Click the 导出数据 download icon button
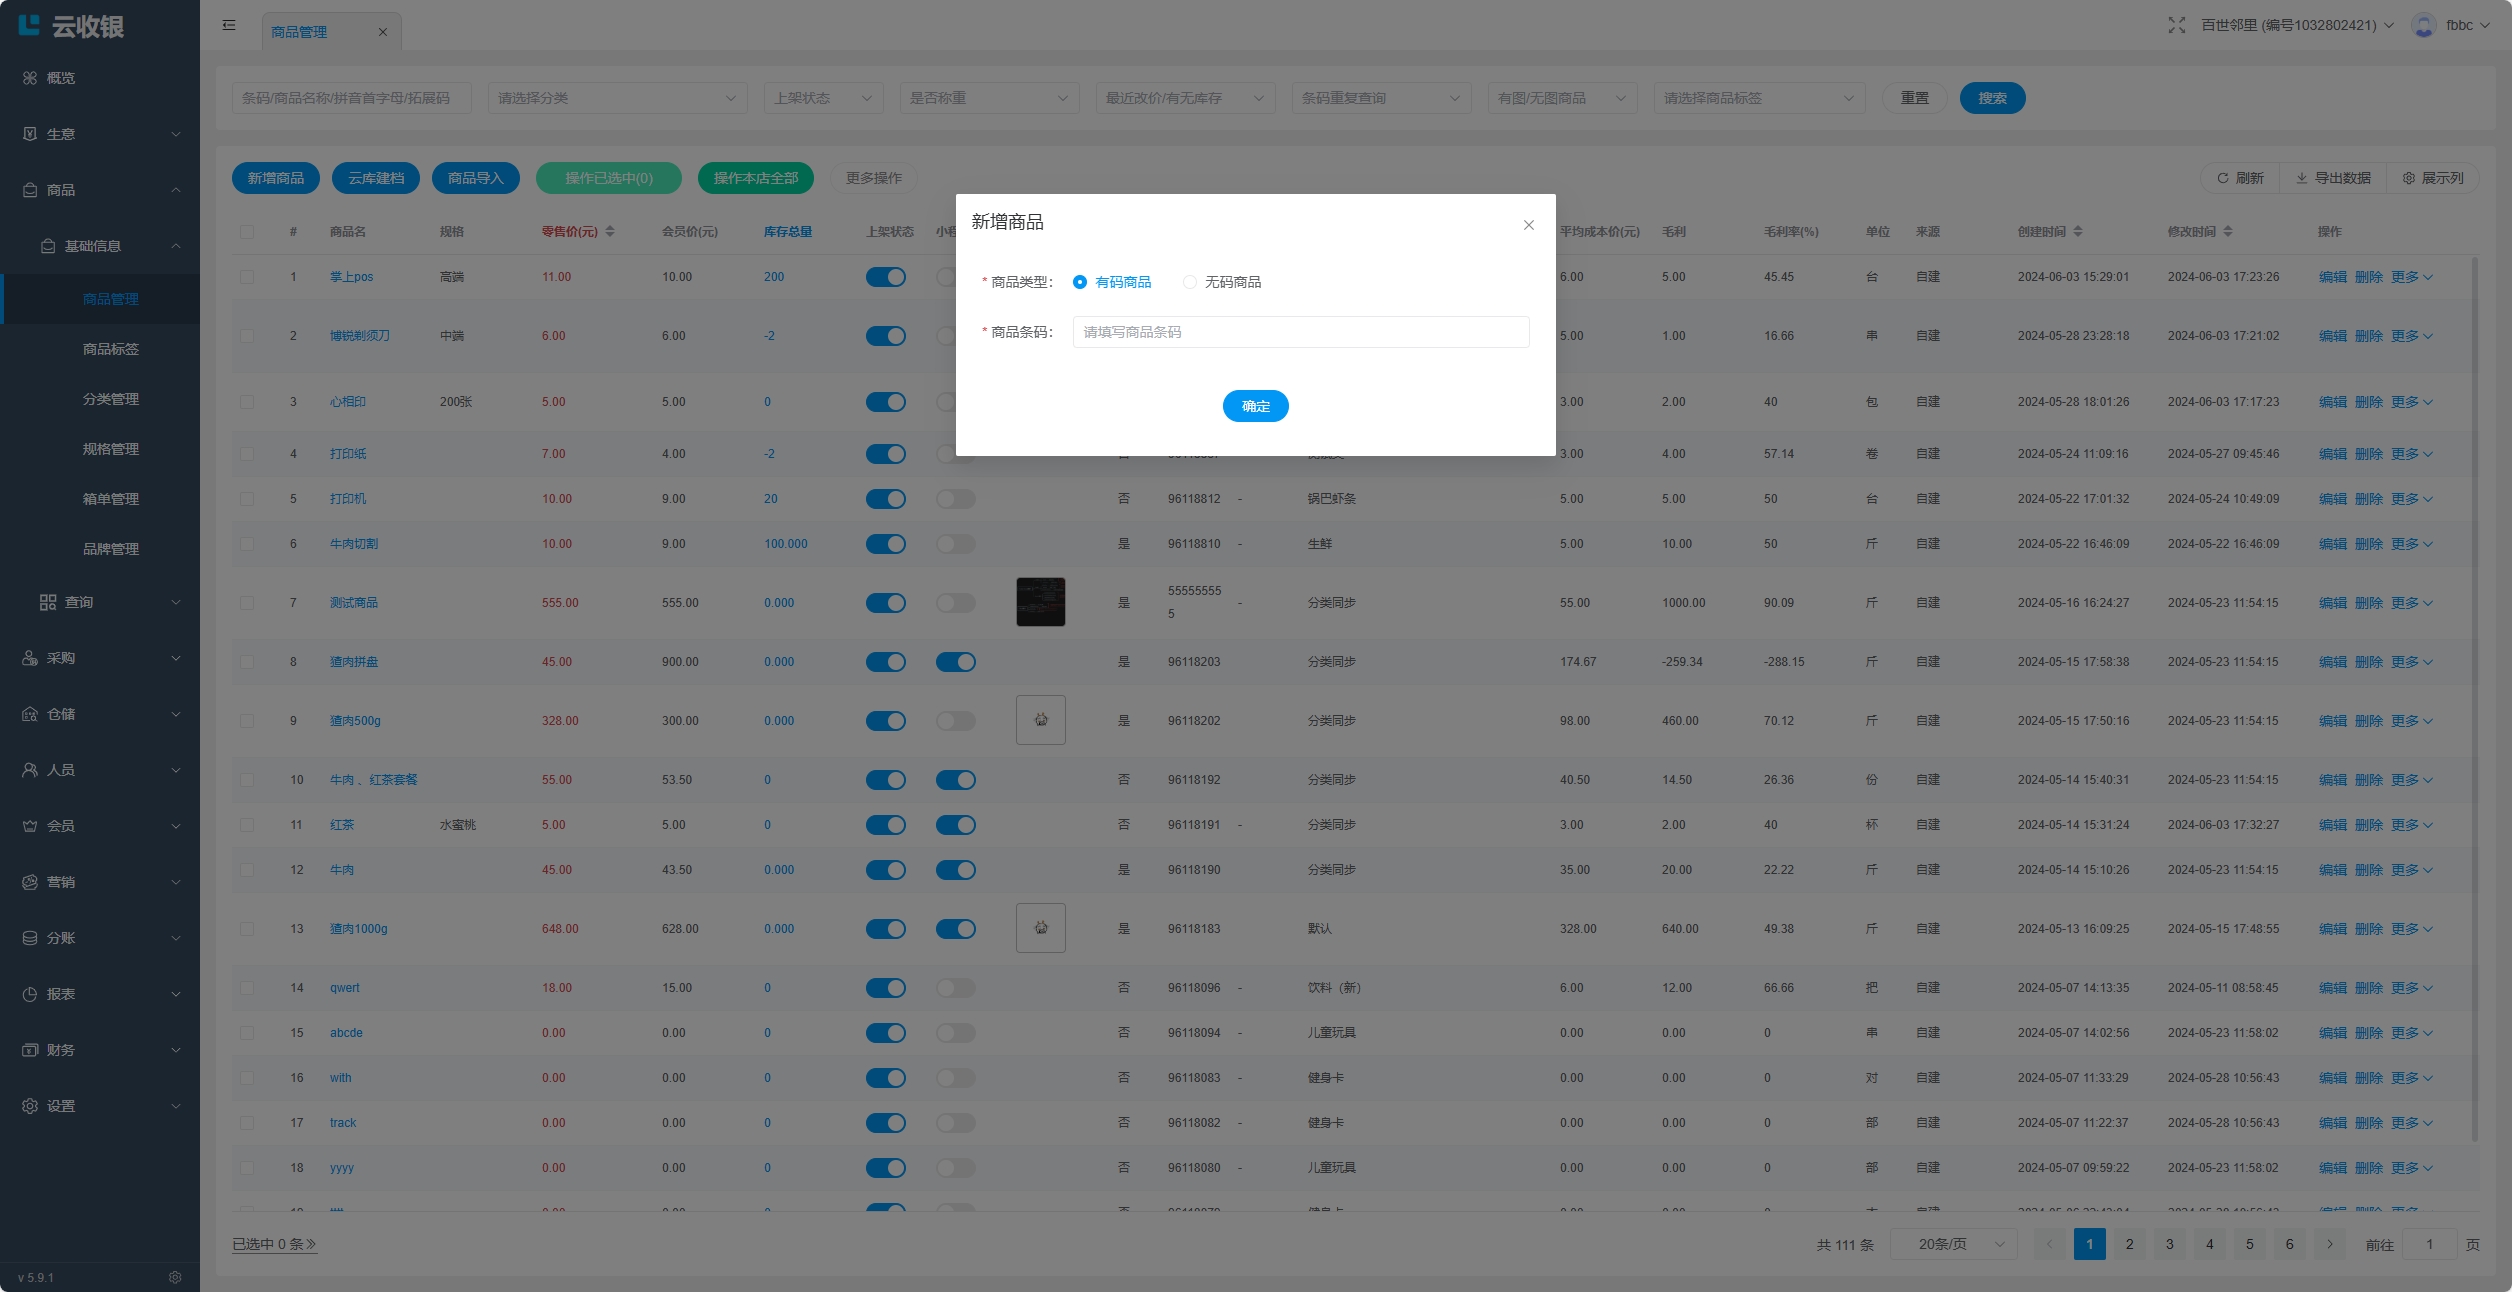Image resolution: width=2512 pixels, height=1292 pixels. (2332, 178)
